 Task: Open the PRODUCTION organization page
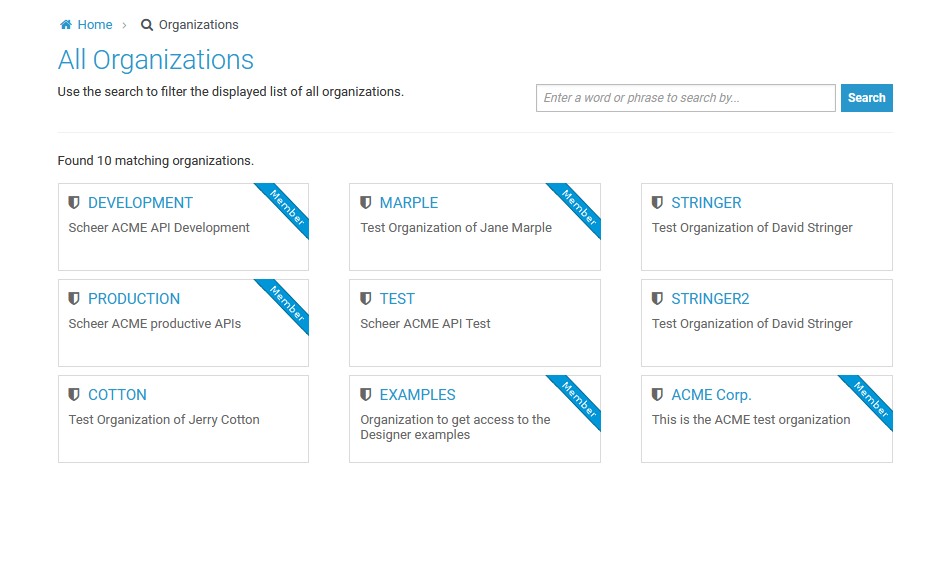coord(134,299)
